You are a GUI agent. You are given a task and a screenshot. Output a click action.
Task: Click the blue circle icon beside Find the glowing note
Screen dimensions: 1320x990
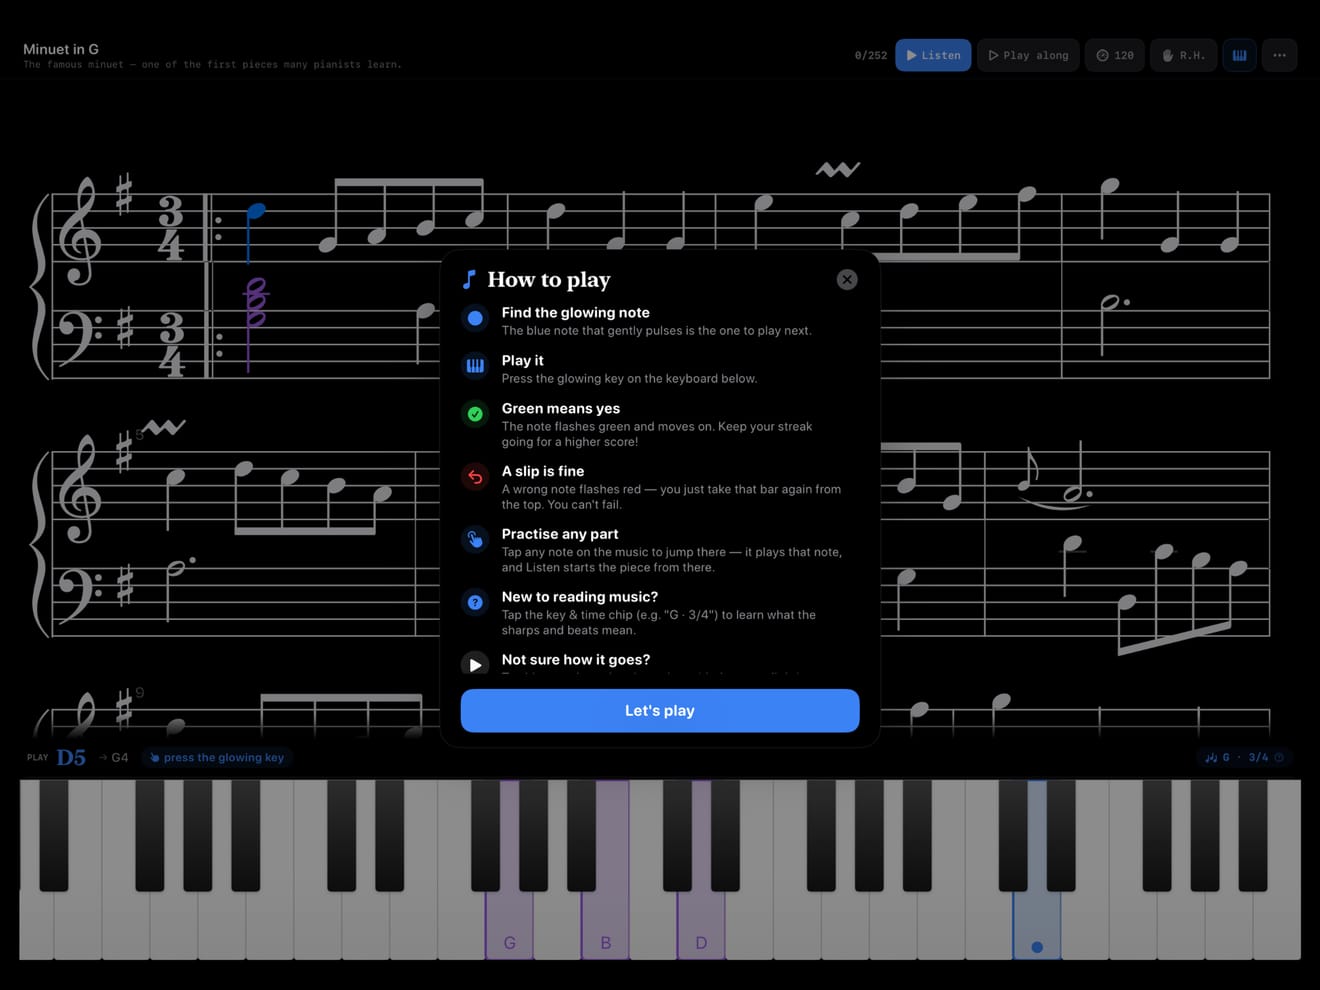(475, 318)
